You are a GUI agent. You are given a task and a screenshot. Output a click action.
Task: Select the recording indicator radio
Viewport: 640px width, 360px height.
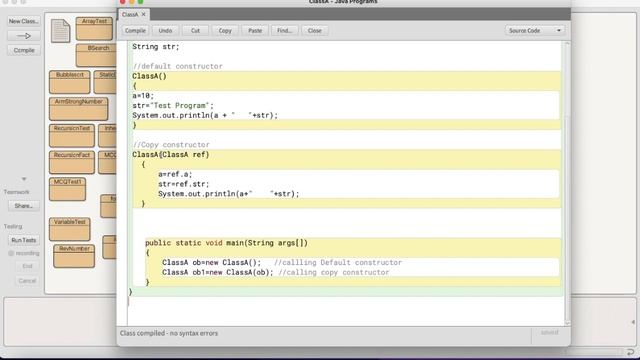coord(11,253)
